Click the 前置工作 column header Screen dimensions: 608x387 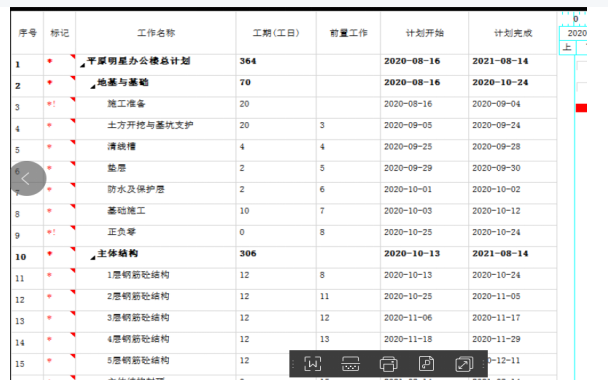(x=349, y=33)
